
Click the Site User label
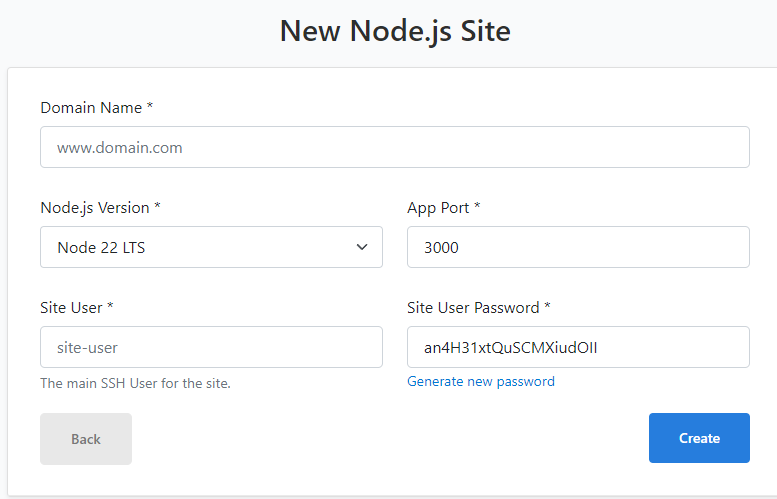(77, 308)
